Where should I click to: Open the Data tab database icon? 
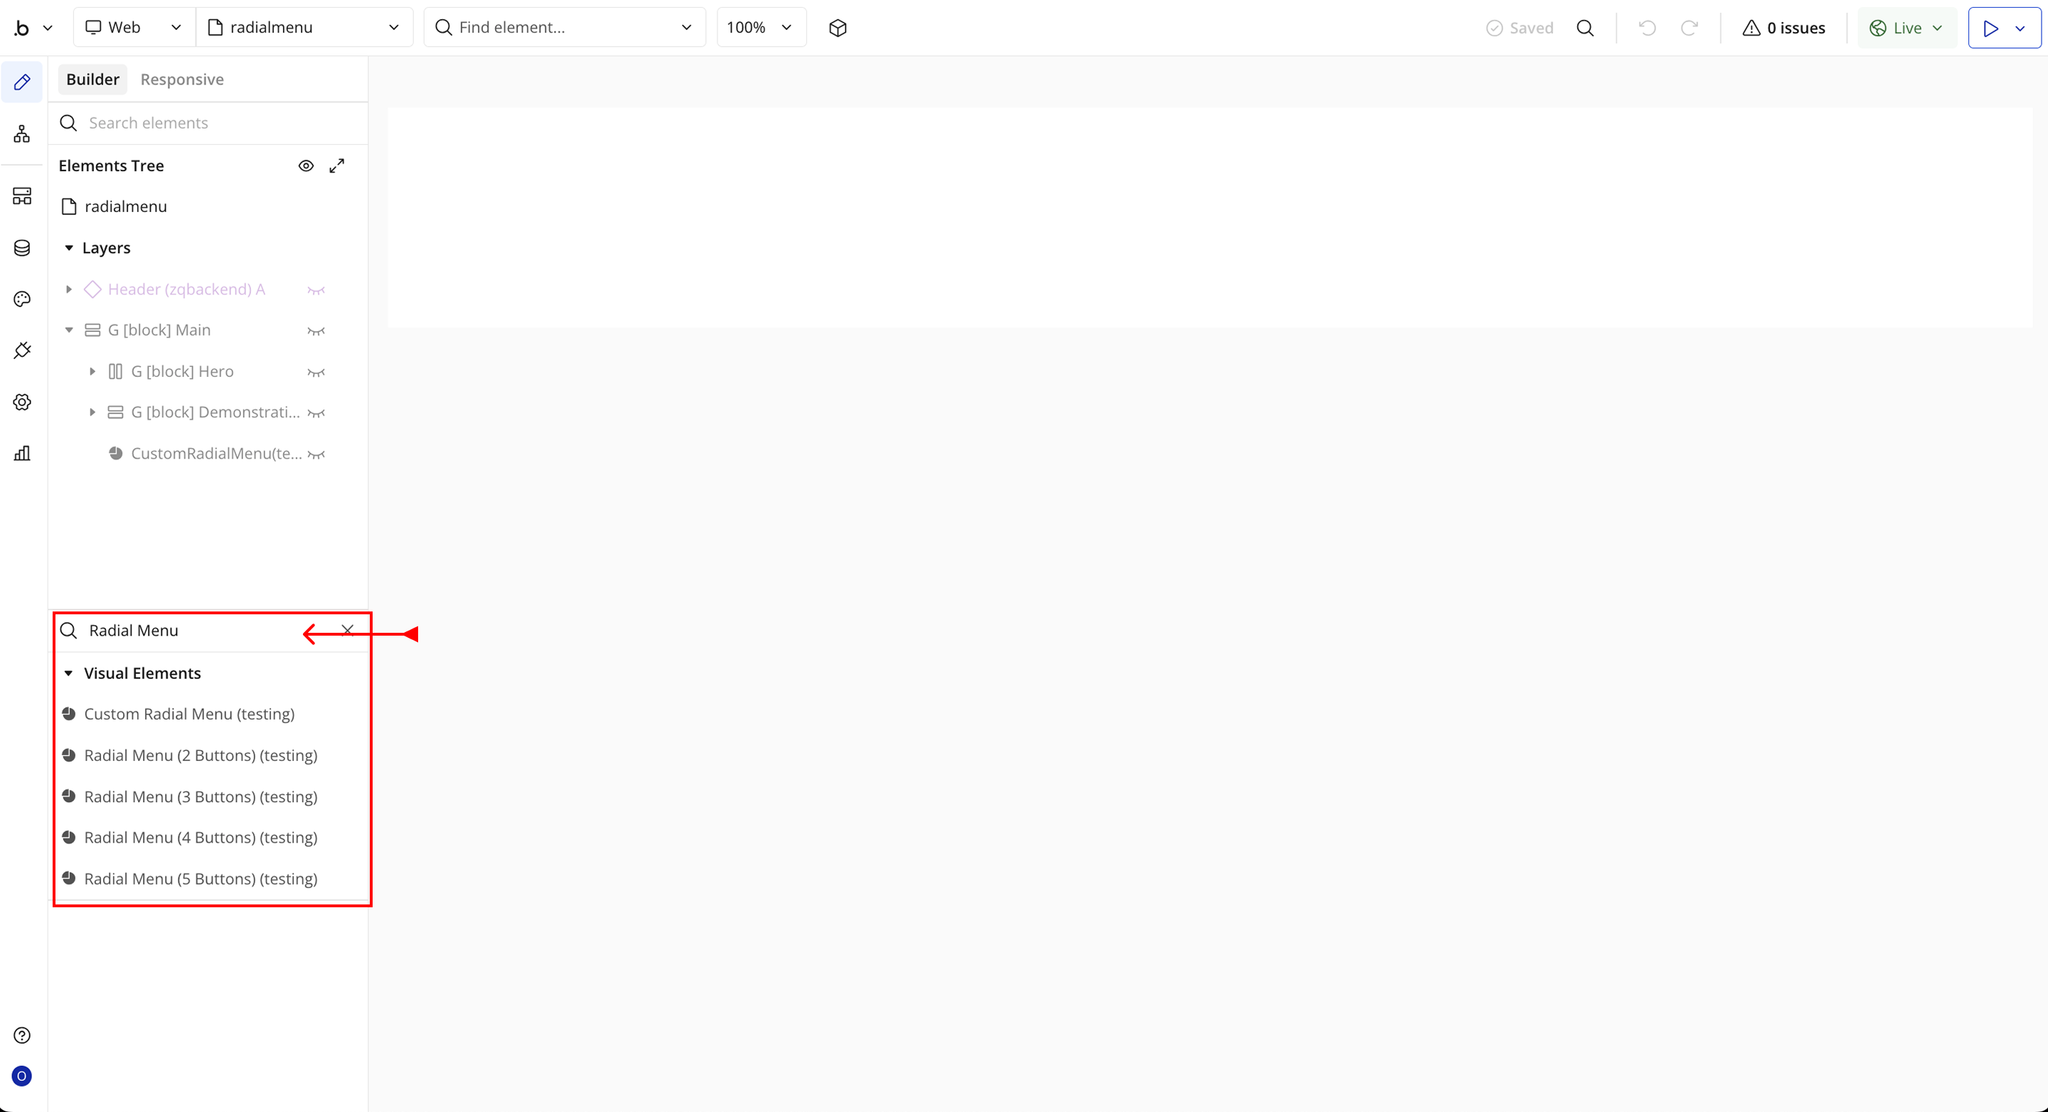click(x=22, y=248)
